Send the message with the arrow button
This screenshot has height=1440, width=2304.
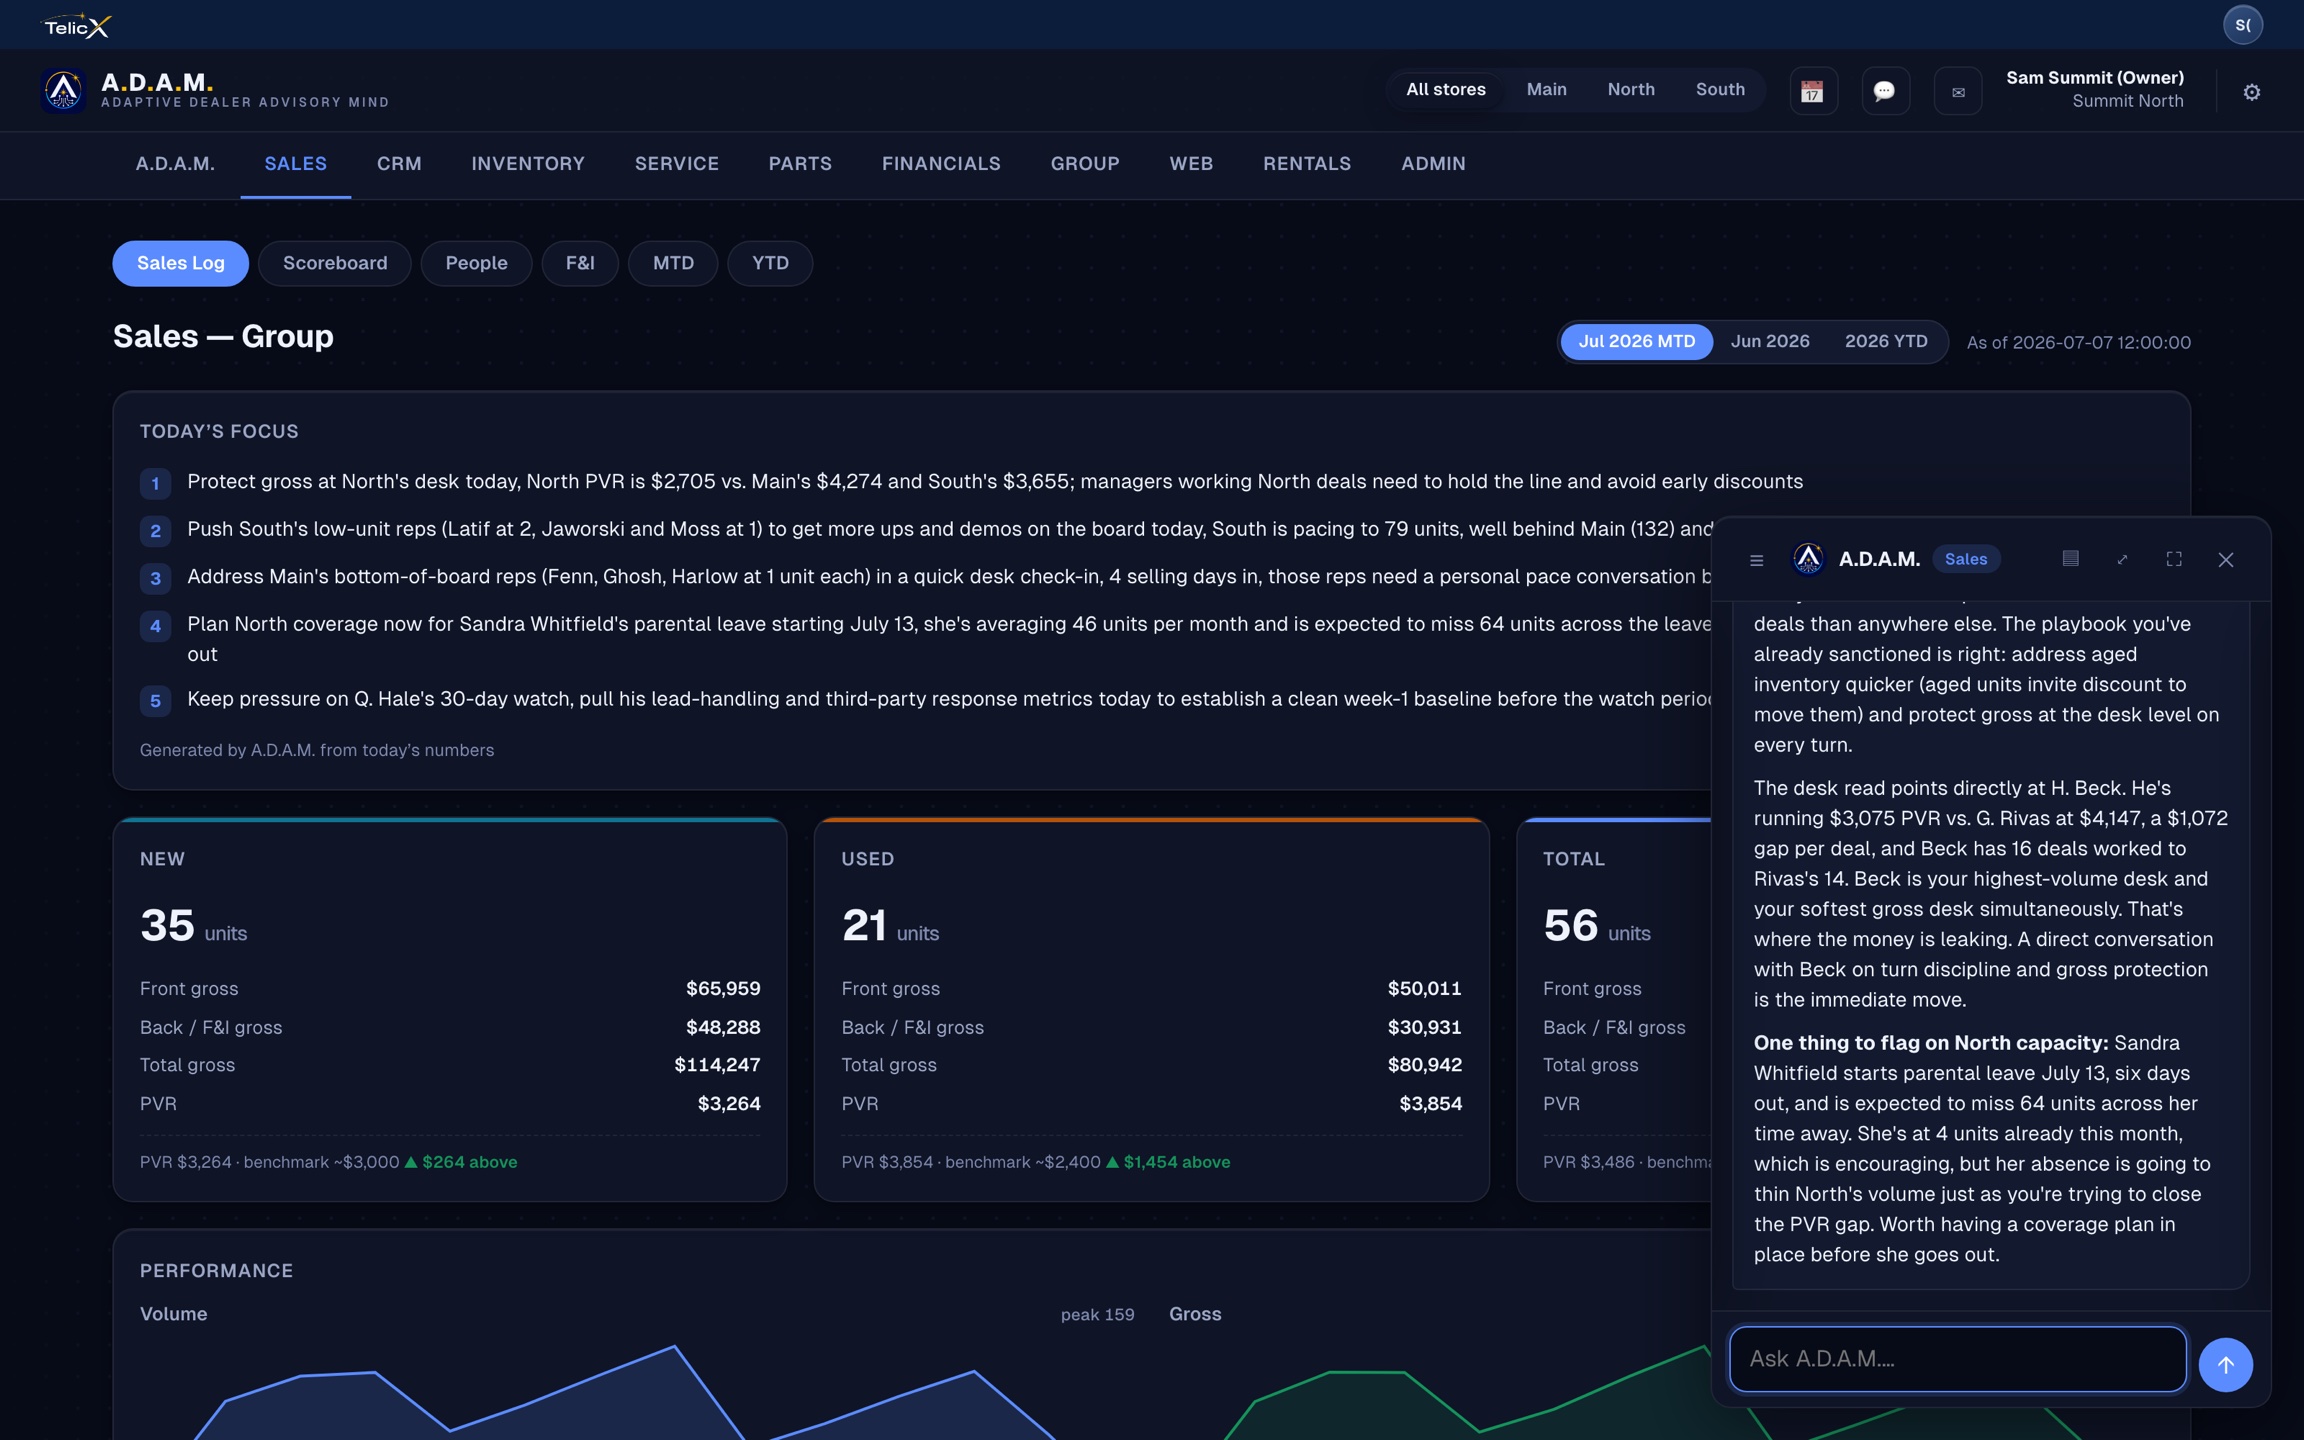point(2225,1364)
